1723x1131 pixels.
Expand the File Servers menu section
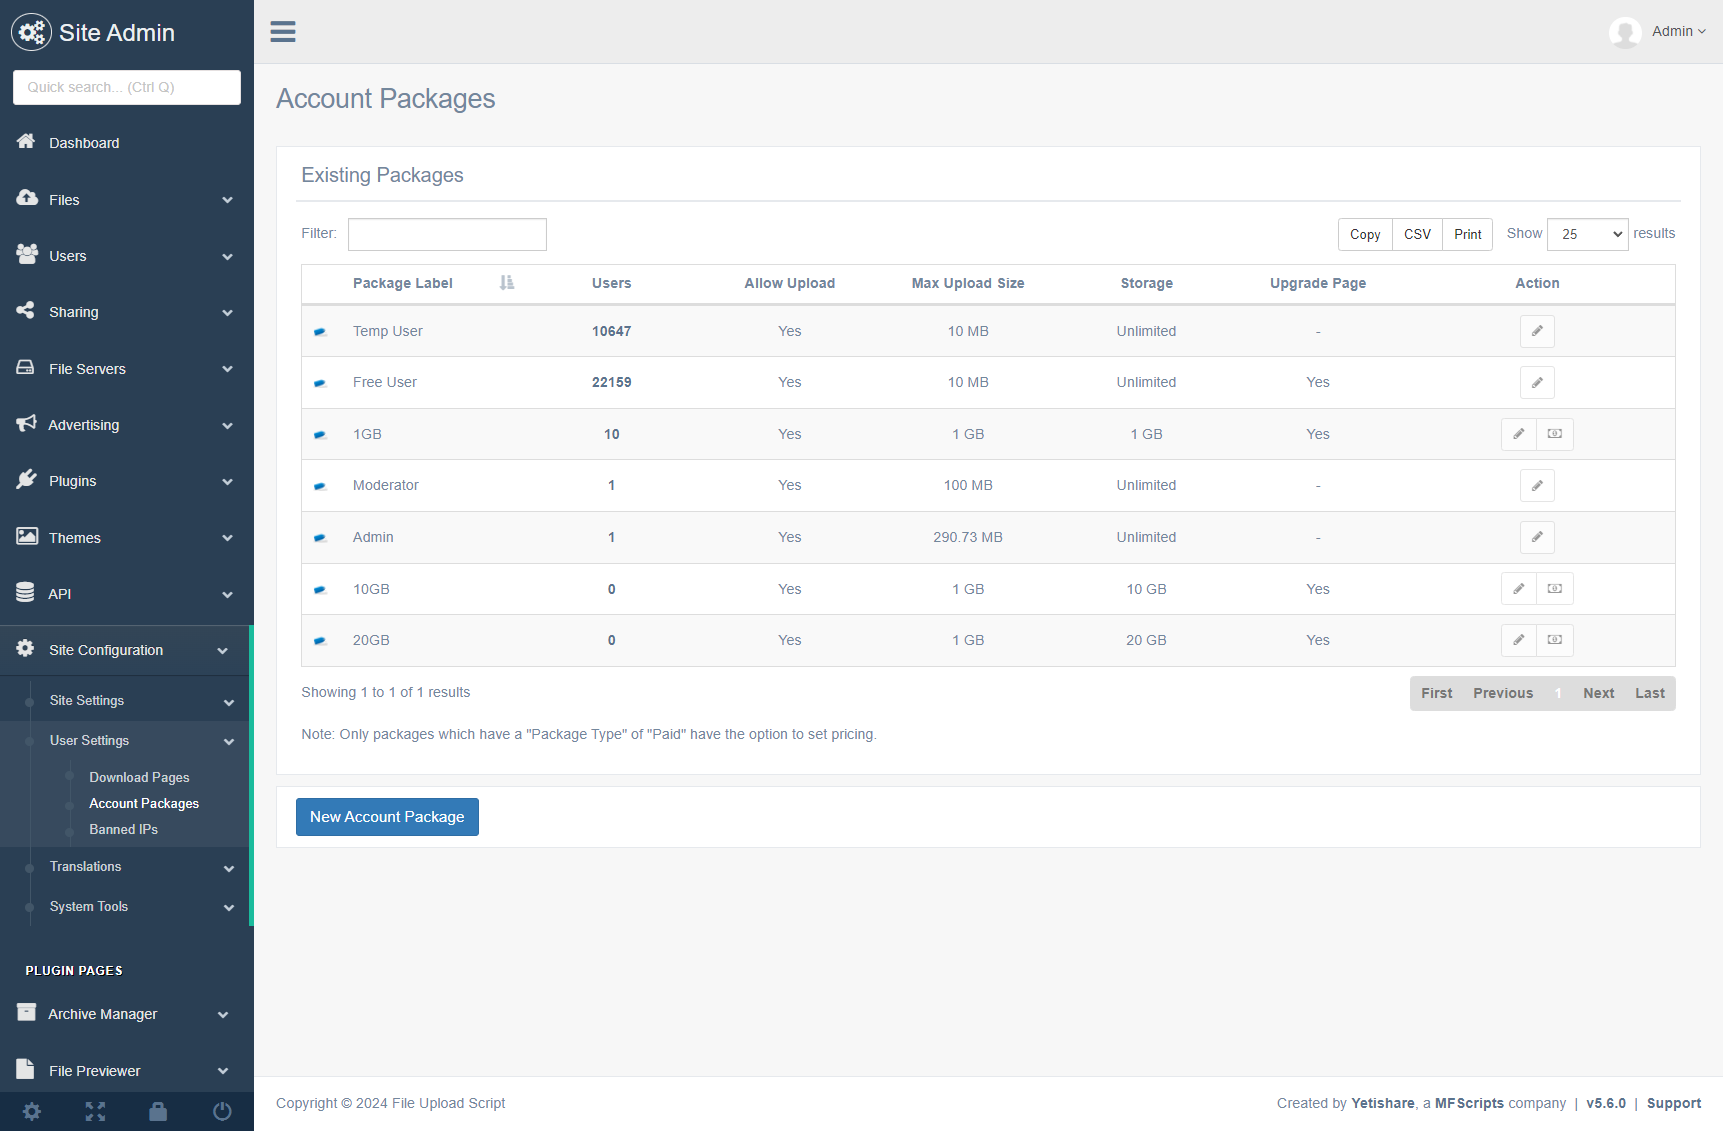point(127,369)
